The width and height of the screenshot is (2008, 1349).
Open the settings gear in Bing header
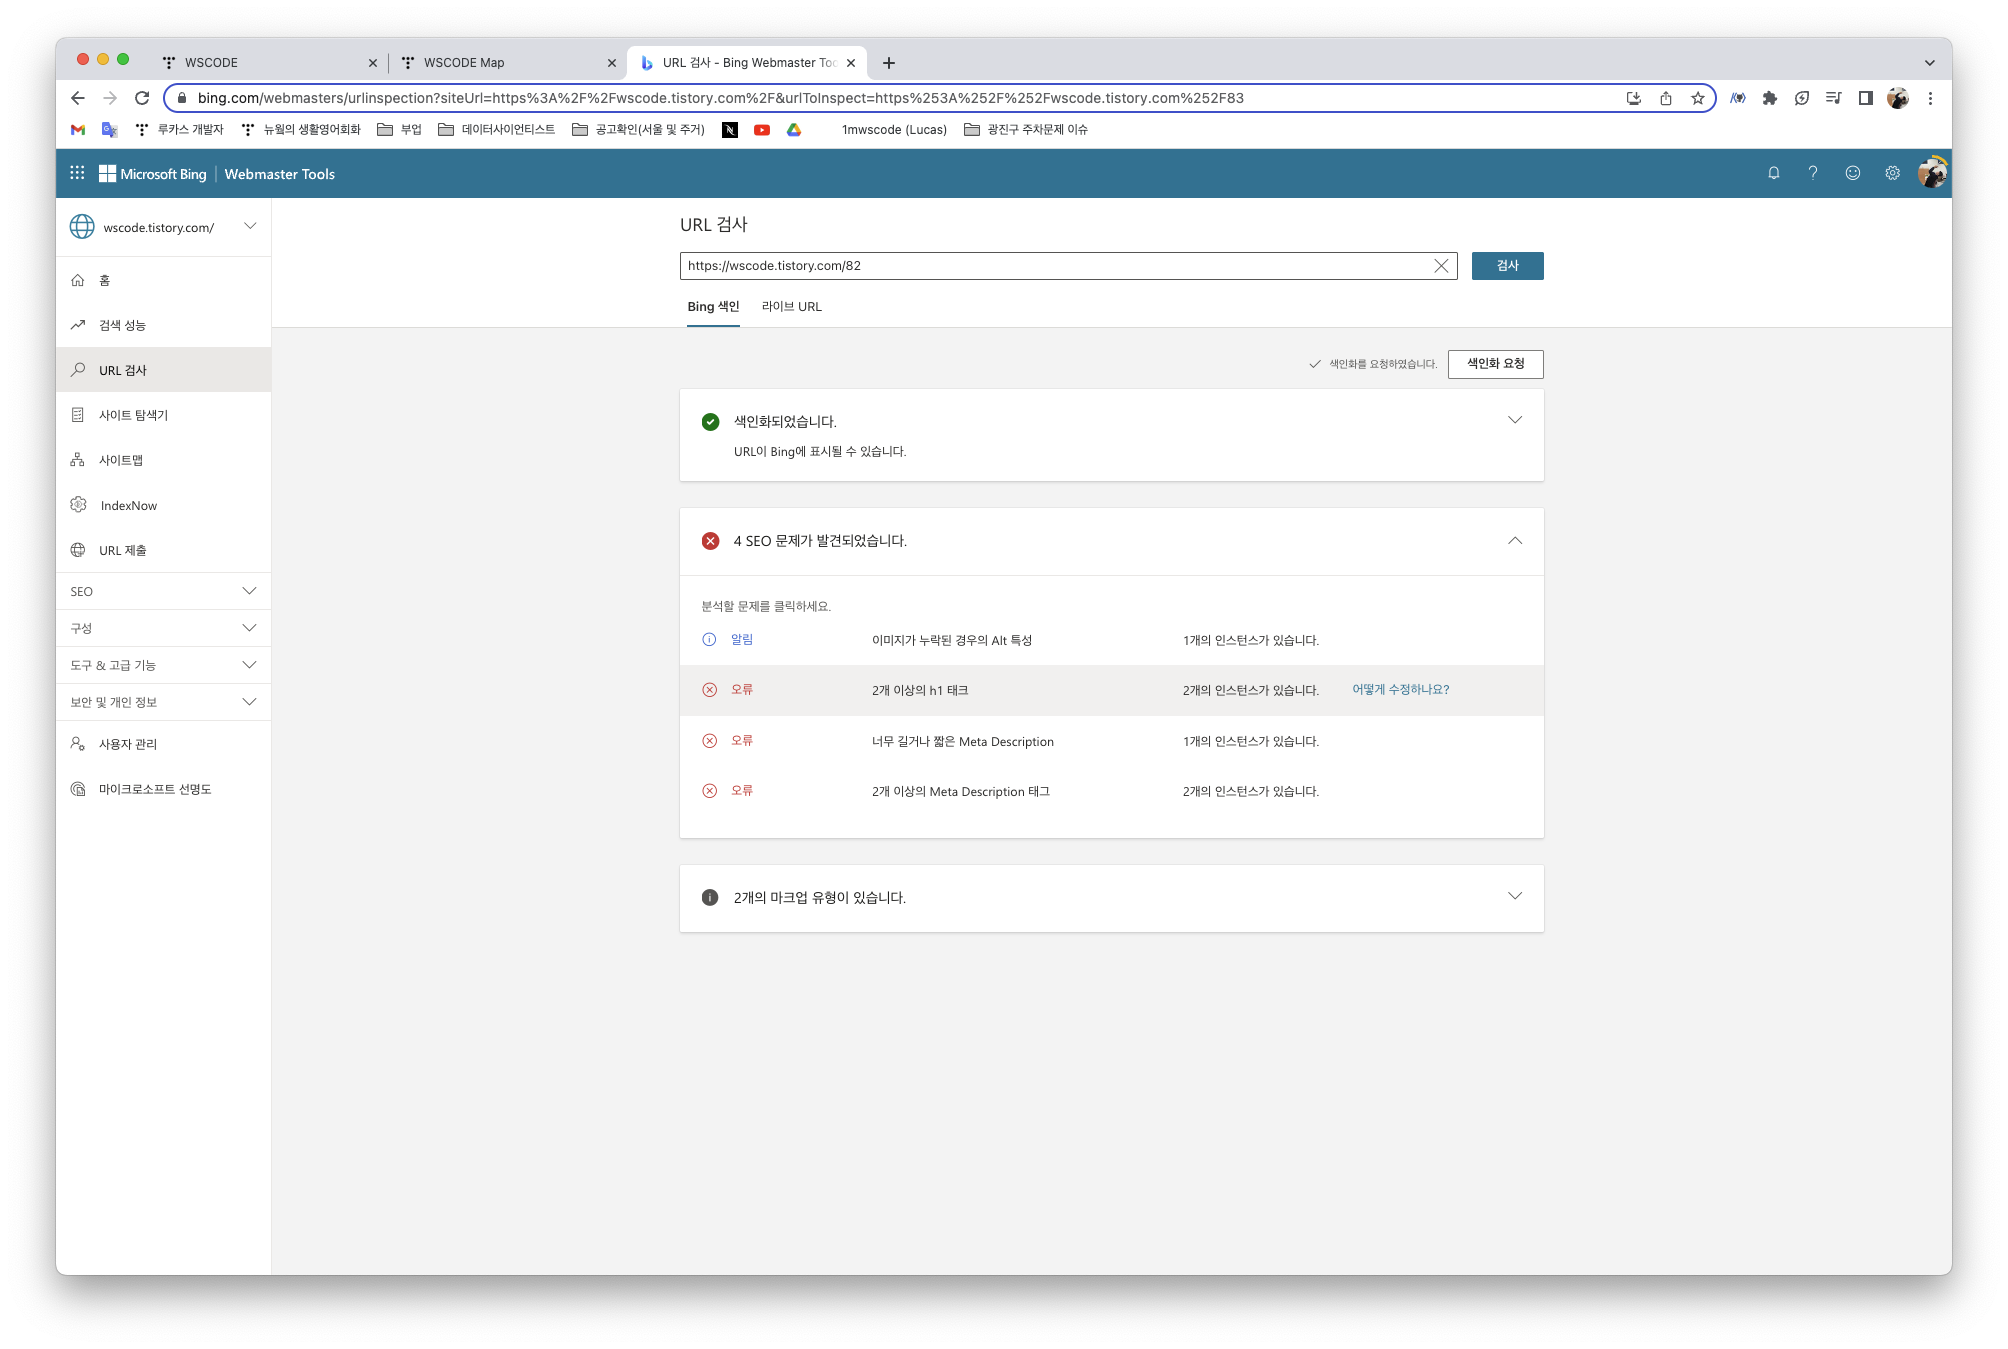coord(1892,173)
